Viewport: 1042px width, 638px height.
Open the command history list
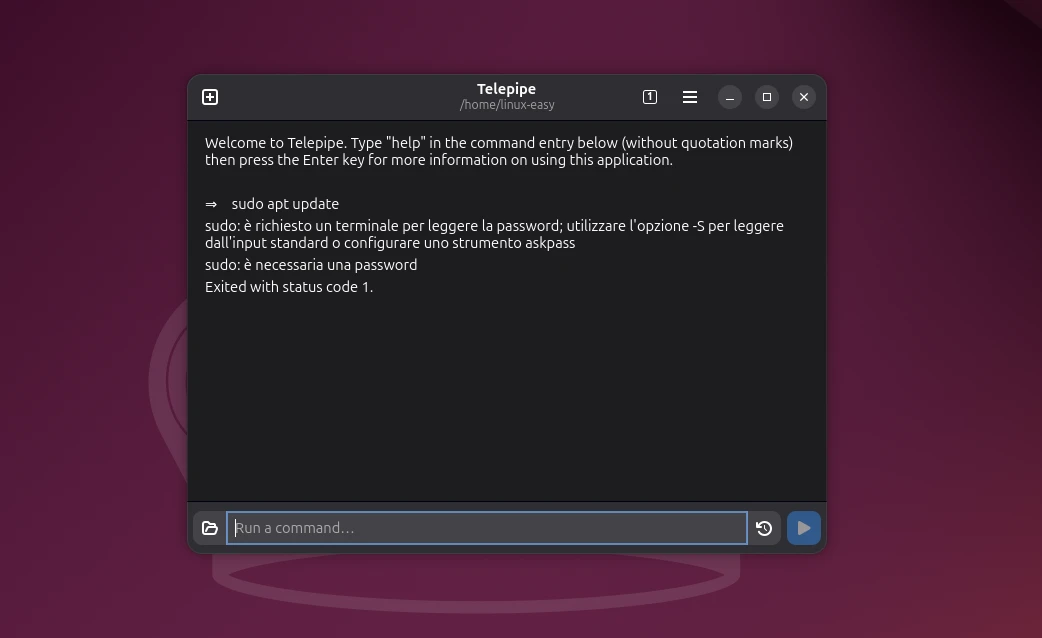point(764,528)
